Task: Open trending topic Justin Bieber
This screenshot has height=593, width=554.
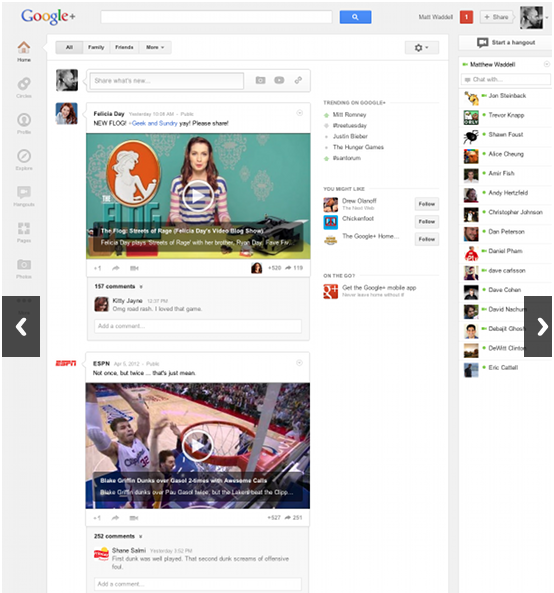Action: tap(350, 136)
